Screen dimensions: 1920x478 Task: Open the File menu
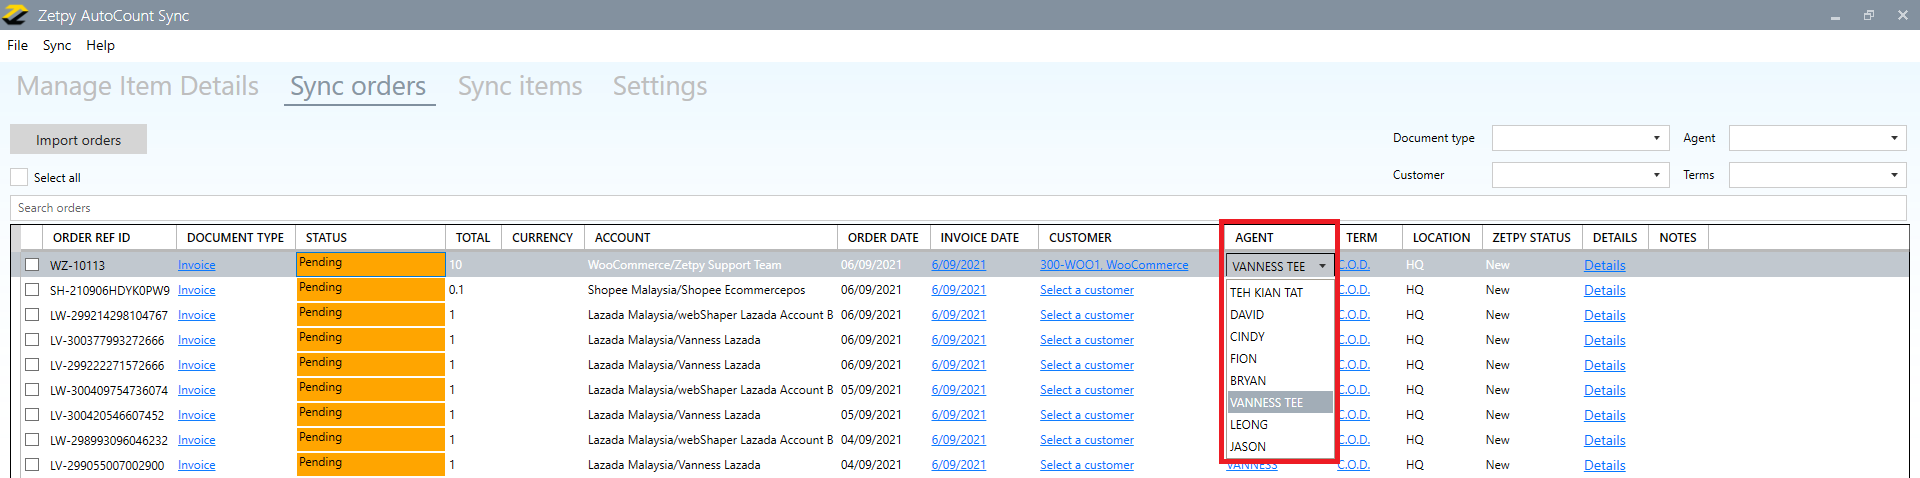(x=18, y=45)
